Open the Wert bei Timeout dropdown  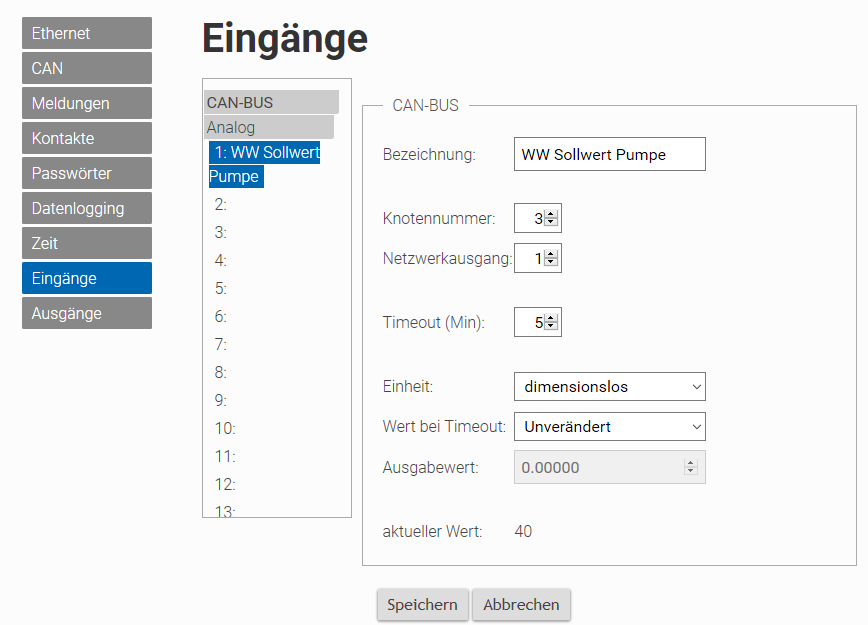coord(609,426)
